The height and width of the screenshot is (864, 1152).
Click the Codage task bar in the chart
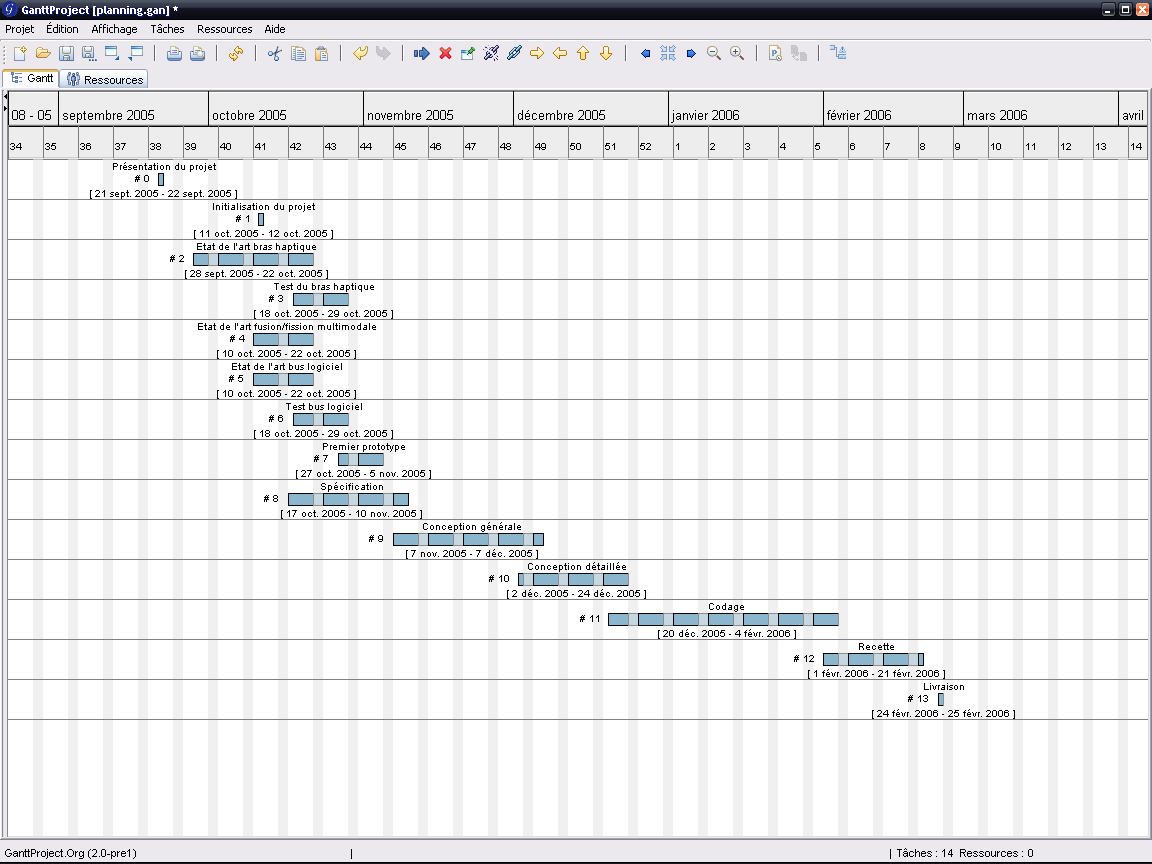coord(722,619)
